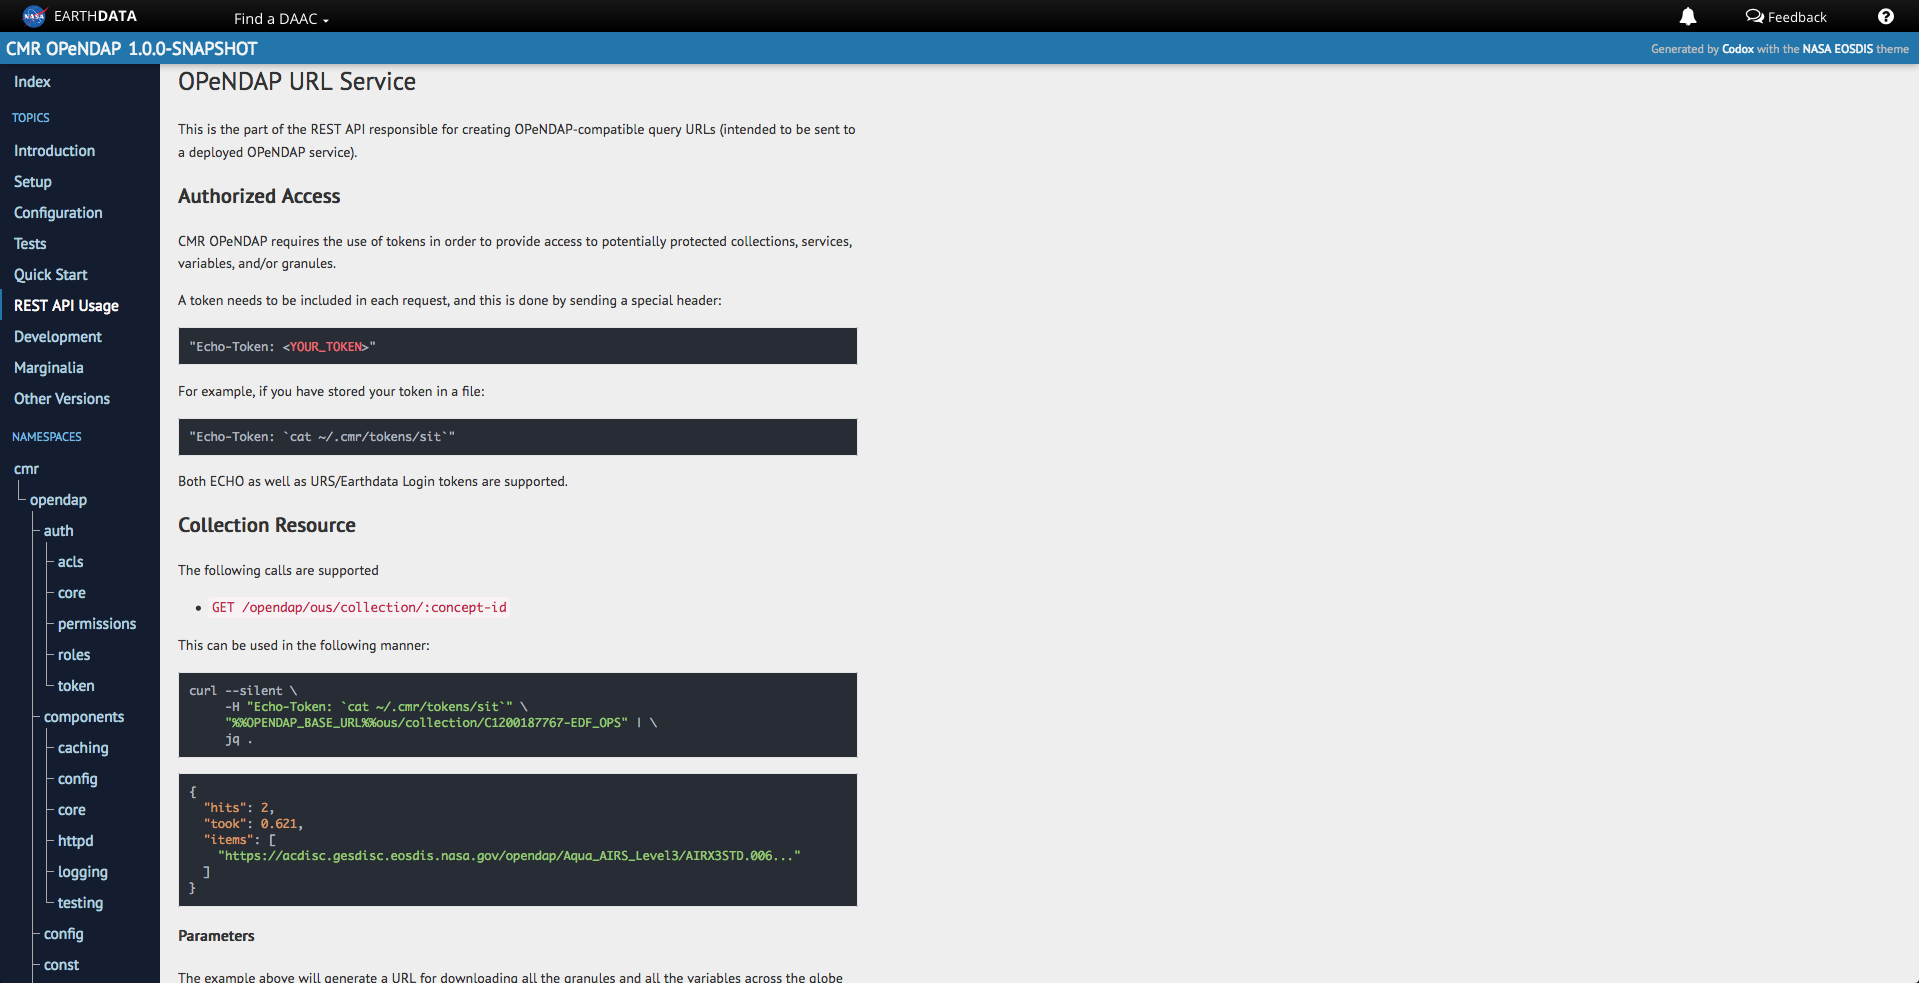This screenshot has width=1919, height=983.
Task: Open the acls namespace
Action: (70, 562)
